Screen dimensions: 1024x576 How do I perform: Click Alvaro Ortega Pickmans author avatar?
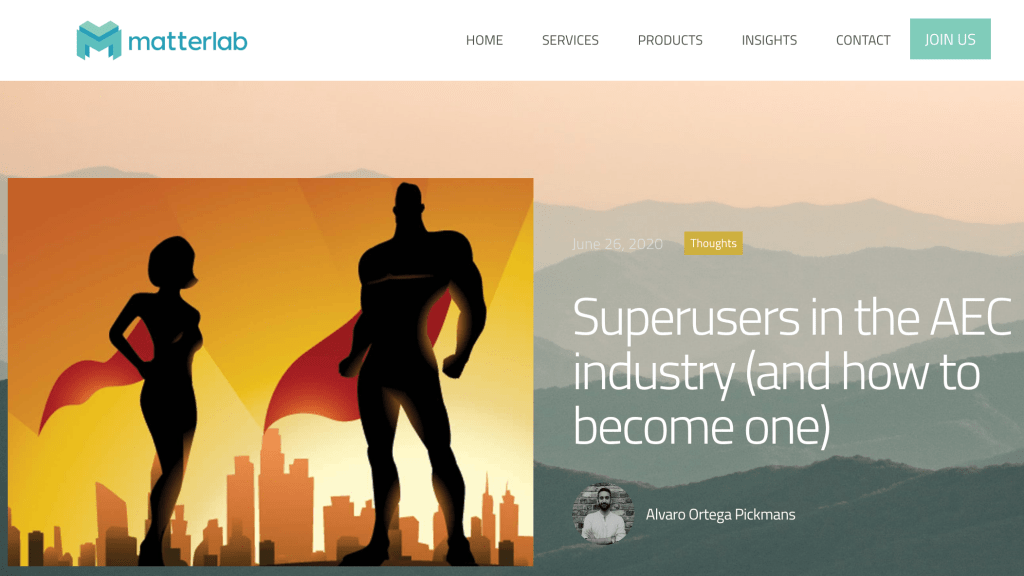[603, 514]
